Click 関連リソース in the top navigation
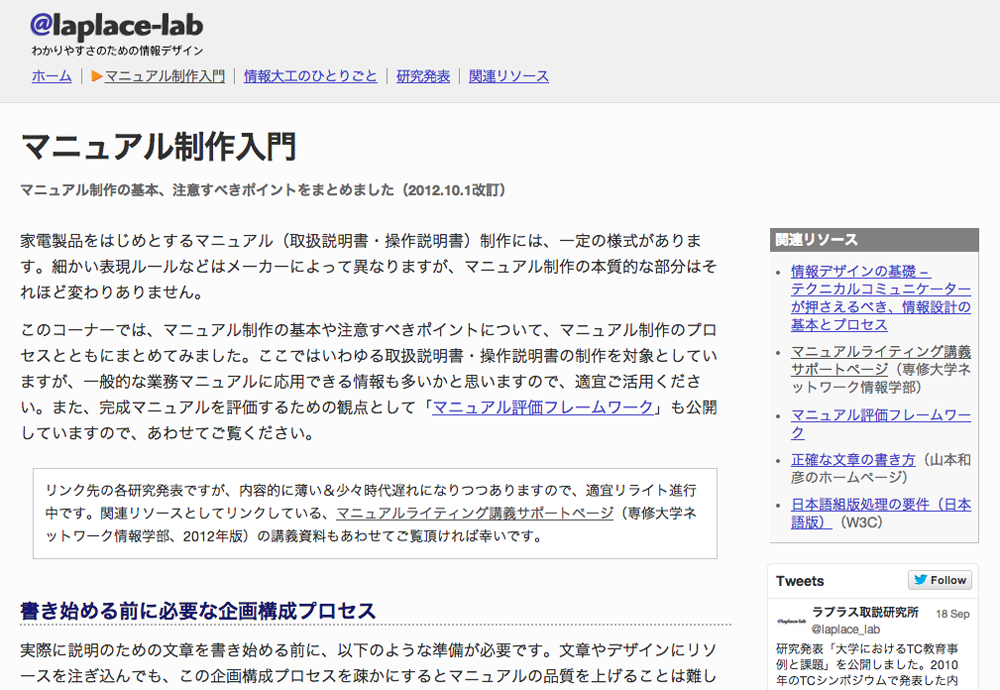Image resolution: width=1000 pixels, height=690 pixels. pyautogui.click(x=508, y=76)
